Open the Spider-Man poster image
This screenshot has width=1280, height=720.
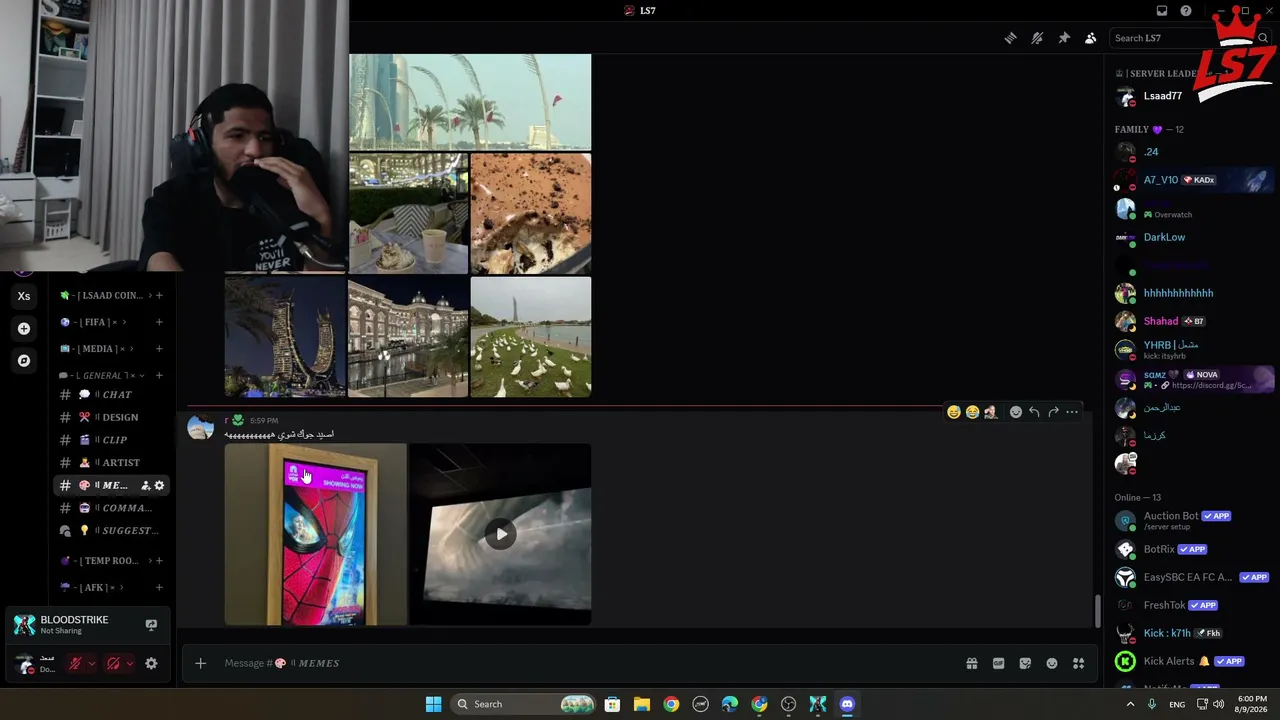tap(315, 534)
